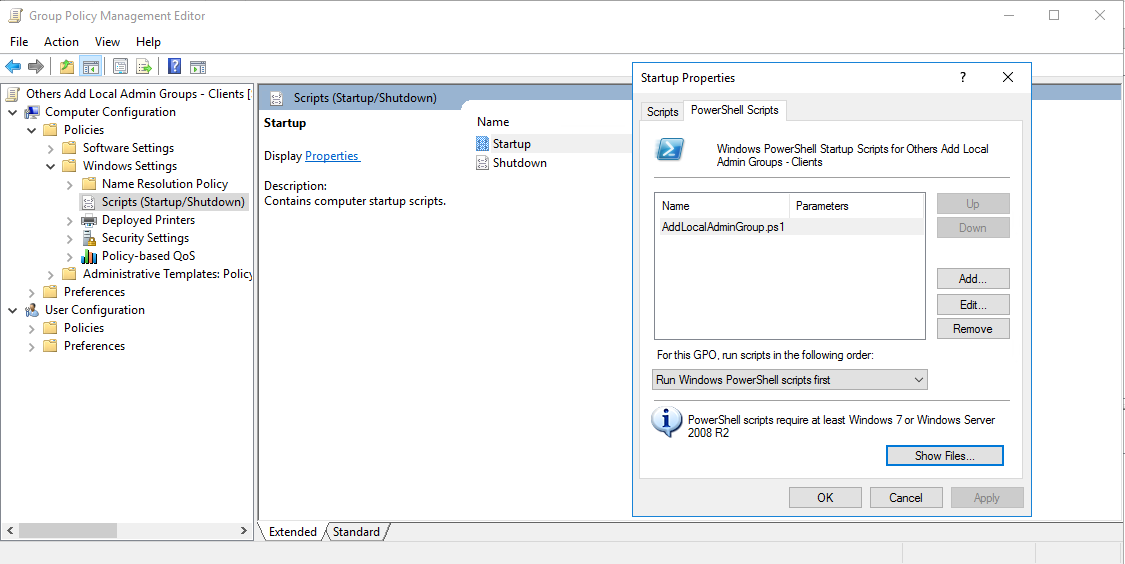Click the Administrative Templates folder icon
The image size is (1125, 564).
[70, 274]
